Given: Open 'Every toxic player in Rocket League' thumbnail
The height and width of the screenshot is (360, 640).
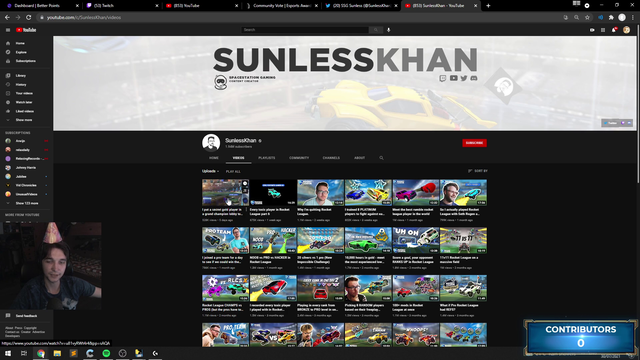Looking at the screenshot, I should point(273,192).
